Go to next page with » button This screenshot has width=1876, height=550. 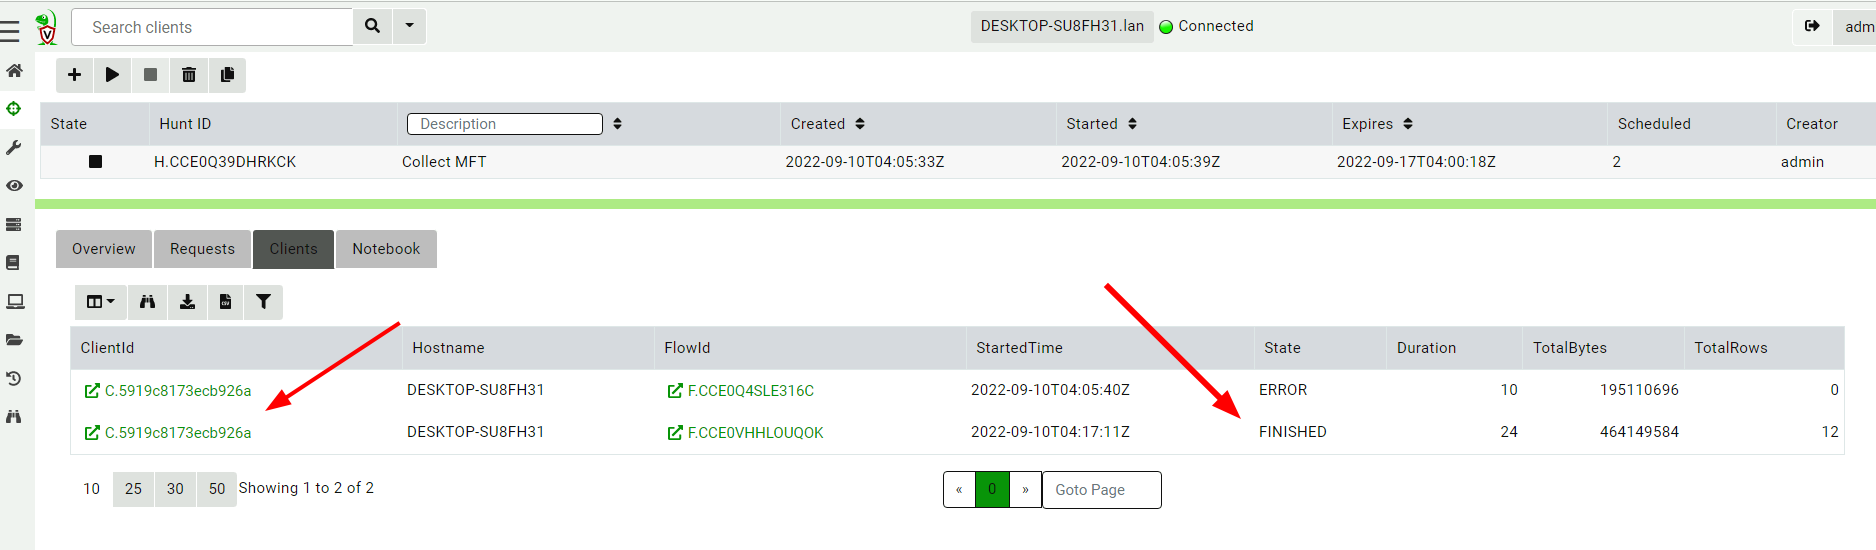tap(1025, 490)
